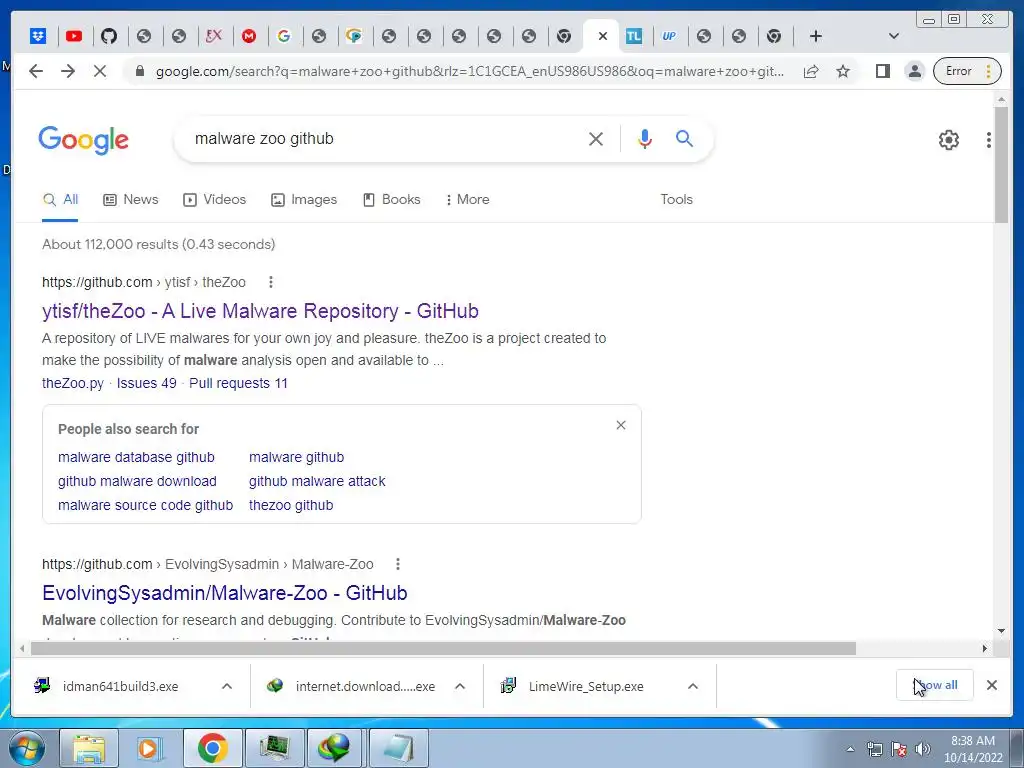Open Internet Download Manager taskbar icon
This screenshot has height=768, width=1024.
click(333, 748)
